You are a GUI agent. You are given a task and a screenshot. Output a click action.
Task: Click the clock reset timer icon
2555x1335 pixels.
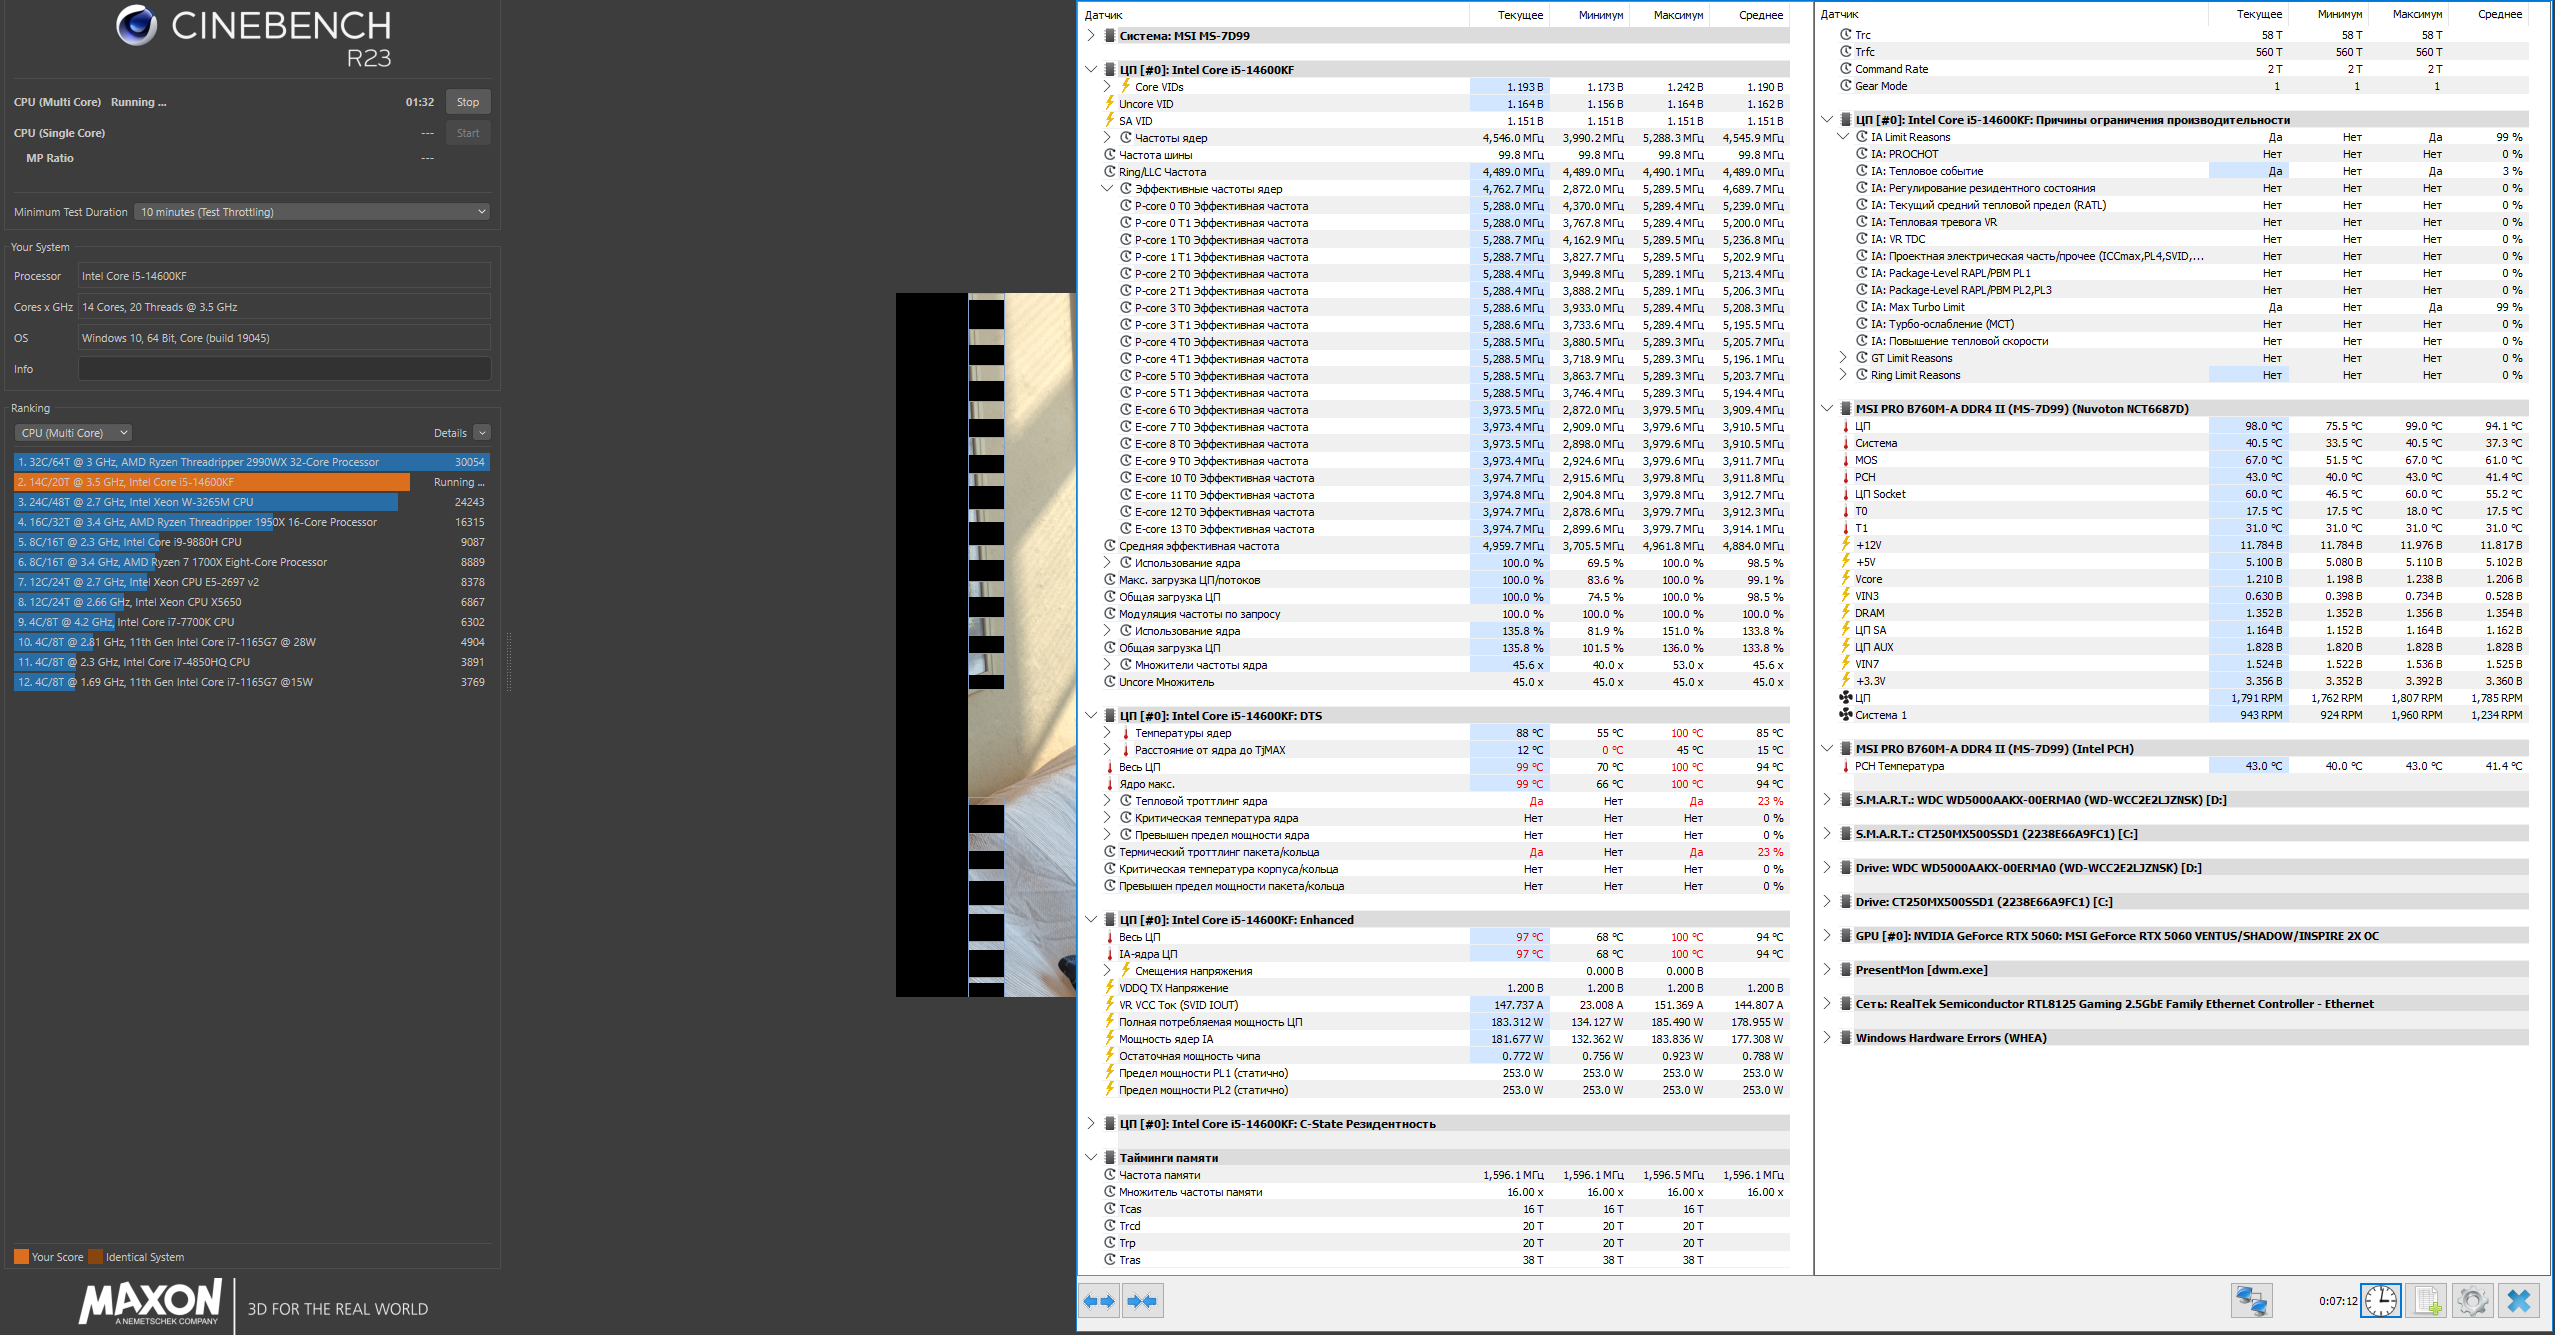point(2381,1301)
